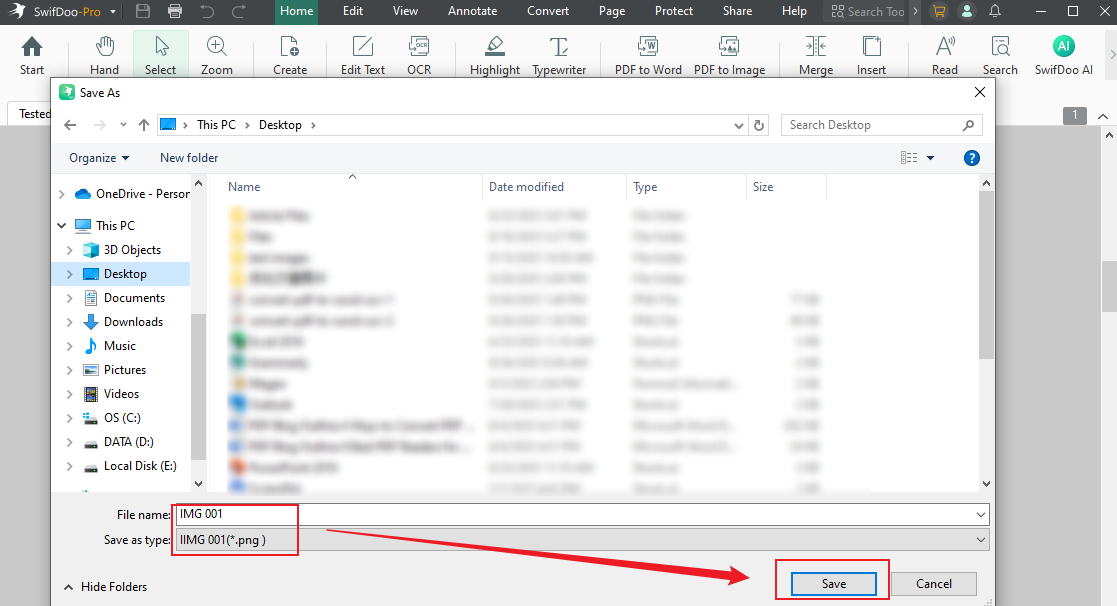Choose the Highlight tool
1117x606 pixels.
pos(495,47)
